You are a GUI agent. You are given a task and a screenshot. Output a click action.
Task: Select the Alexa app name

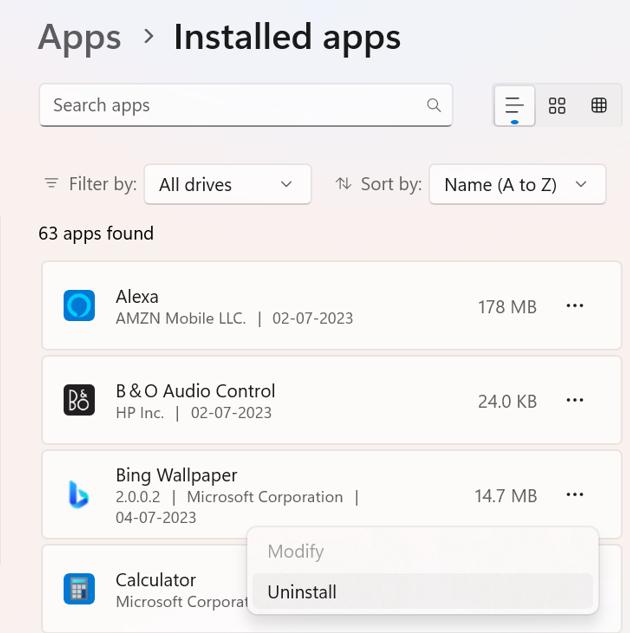137,296
